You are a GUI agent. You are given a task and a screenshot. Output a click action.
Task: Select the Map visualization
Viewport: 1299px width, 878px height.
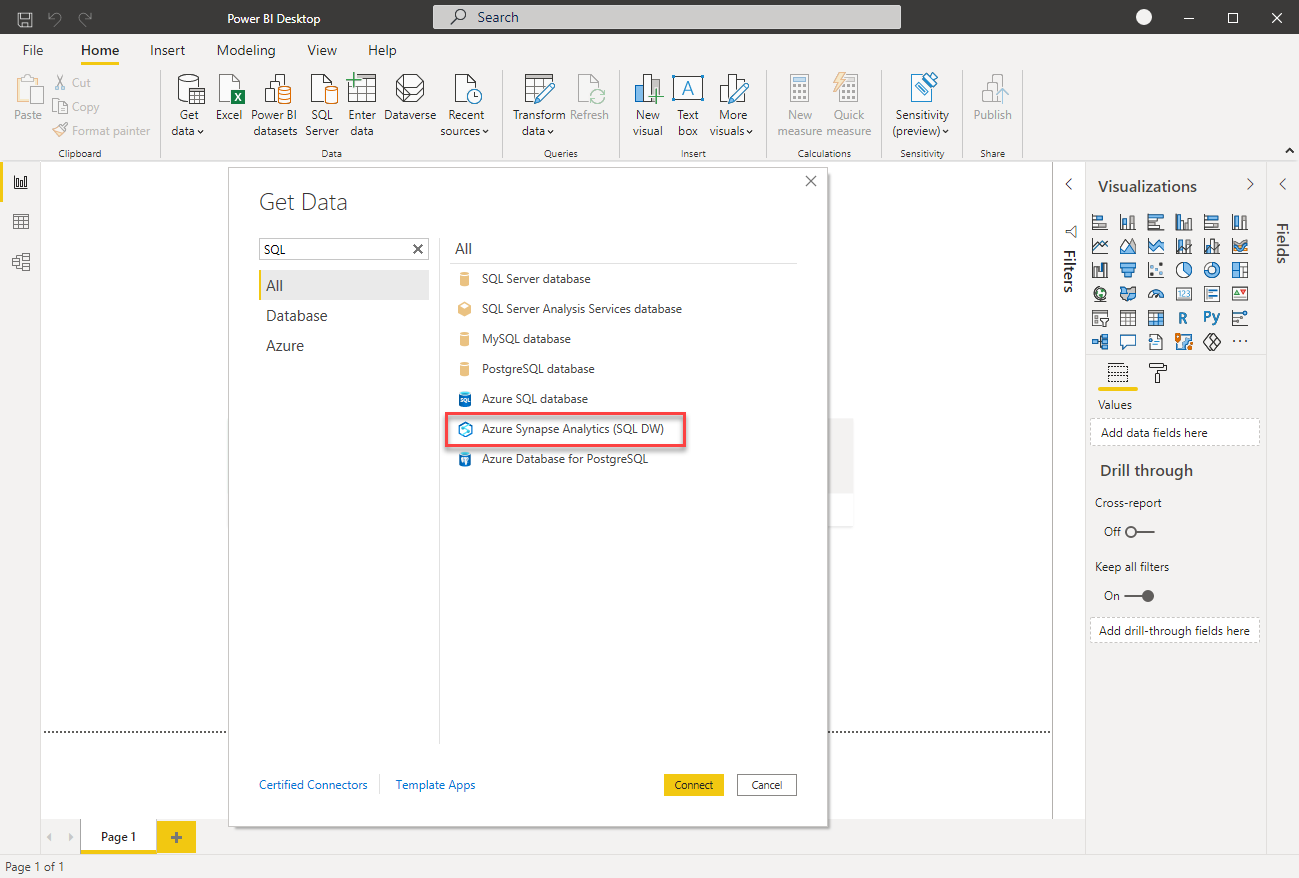coord(1100,293)
